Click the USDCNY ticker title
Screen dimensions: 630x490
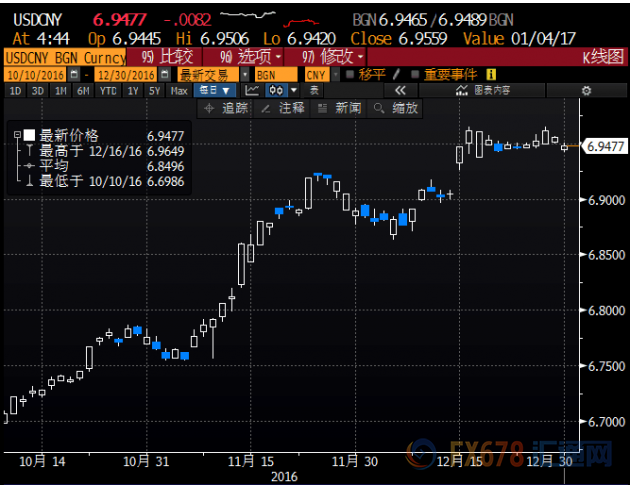coord(37,20)
